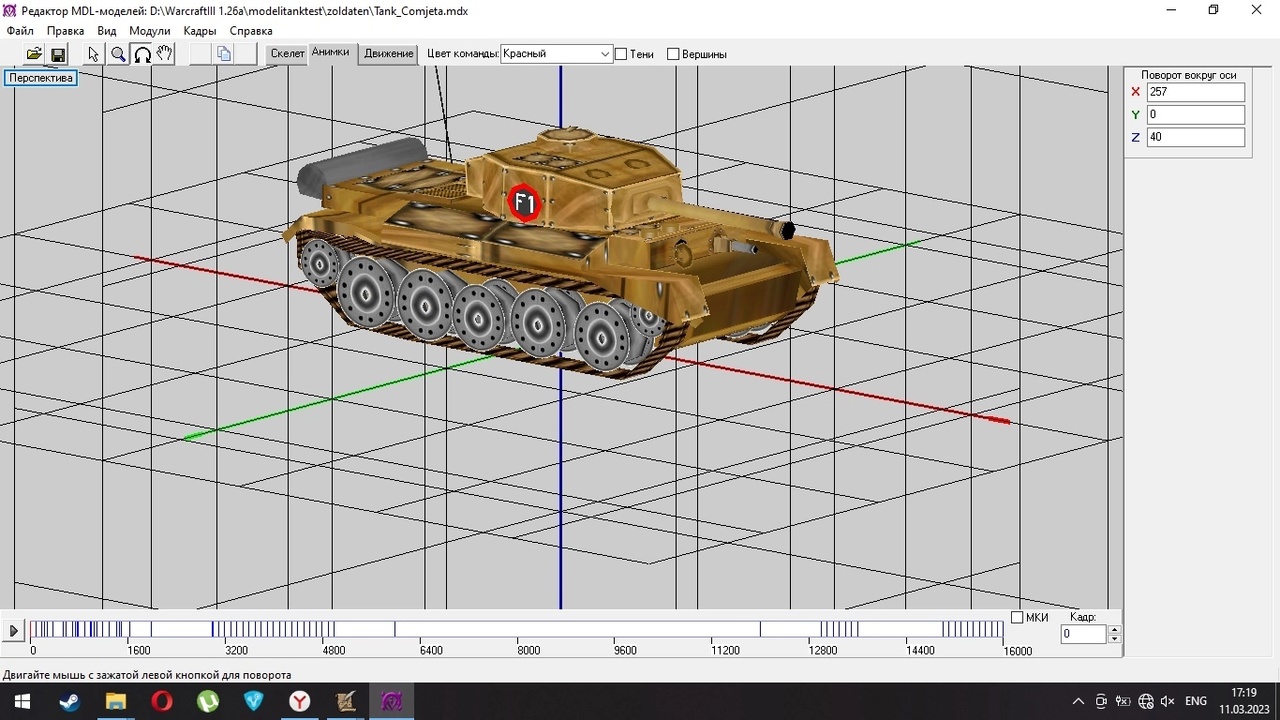Click the timeline play button
The image size is (1280, 720).
[14, 631]
